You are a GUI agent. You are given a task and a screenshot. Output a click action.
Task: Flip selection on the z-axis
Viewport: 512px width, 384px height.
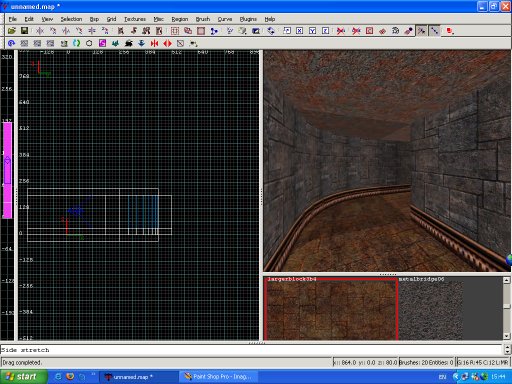pos(92,31)
